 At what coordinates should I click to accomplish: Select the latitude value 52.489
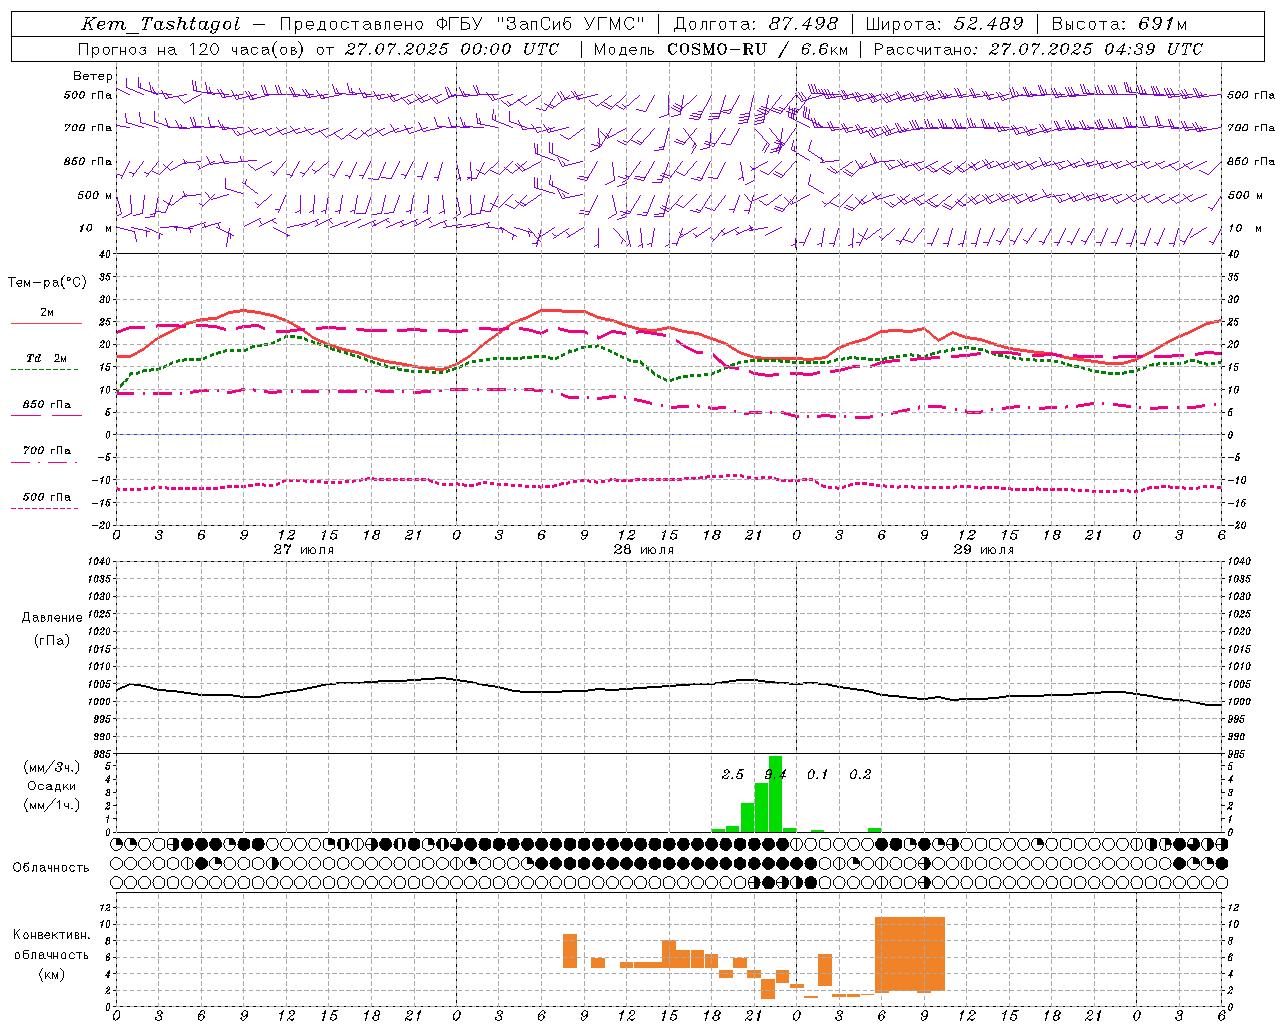tap(989, 24)
